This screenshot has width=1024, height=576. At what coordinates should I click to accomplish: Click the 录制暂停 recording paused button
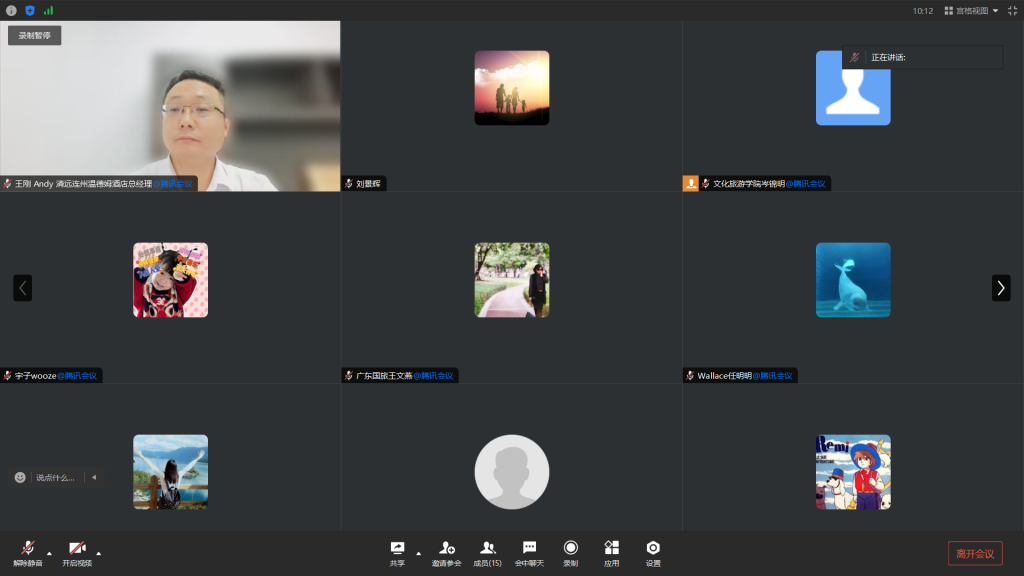point(35,35)
